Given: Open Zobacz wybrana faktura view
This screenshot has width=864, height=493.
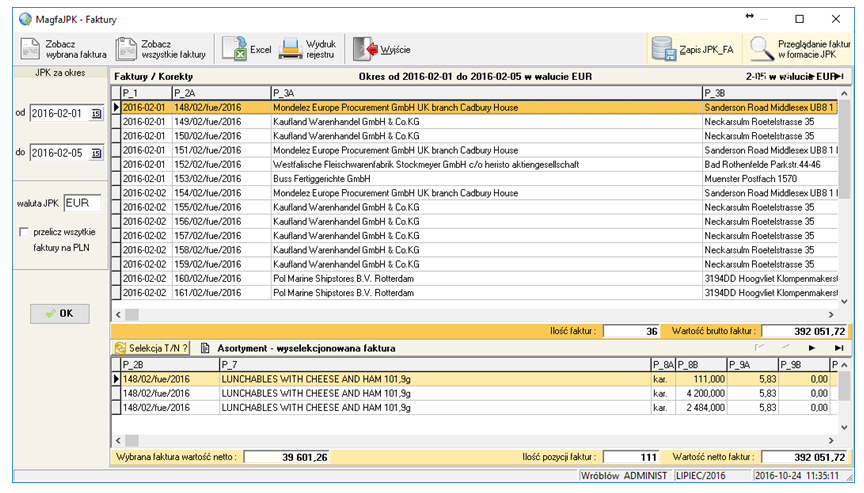Looking at the screenshot, I should click(63, 49).
